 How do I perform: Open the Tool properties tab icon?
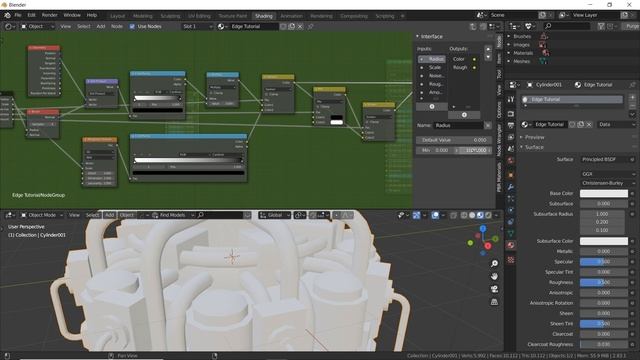(511, 99)
